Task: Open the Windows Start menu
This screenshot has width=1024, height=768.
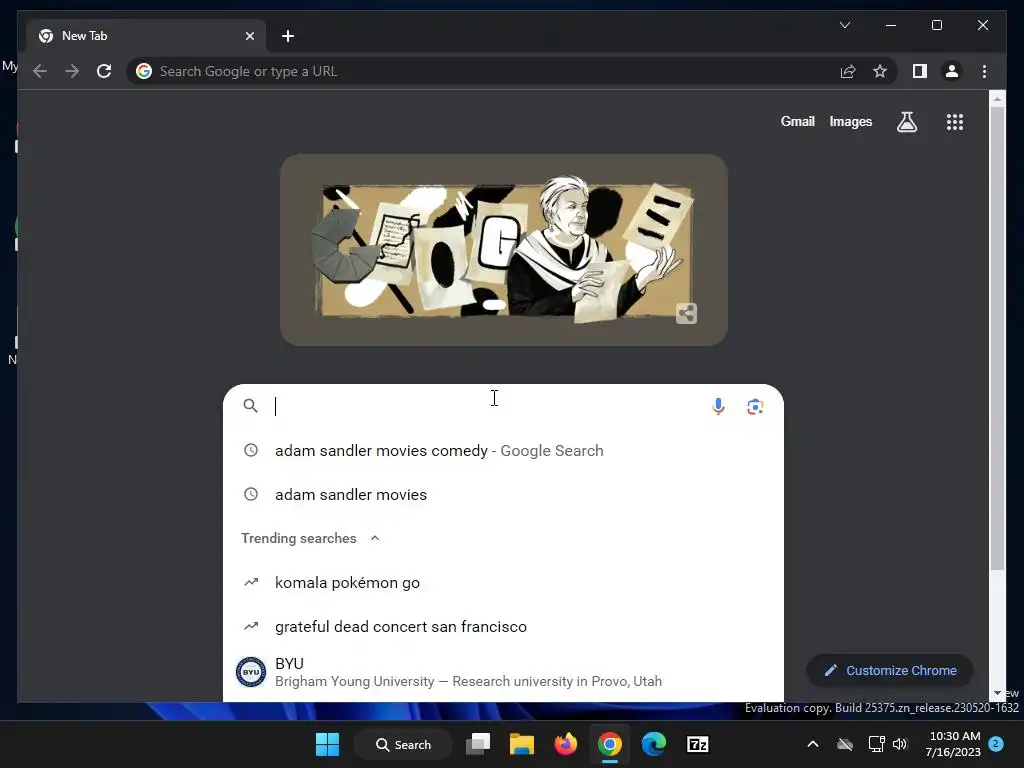Action: pyautogui.click(x=327, y=744)
